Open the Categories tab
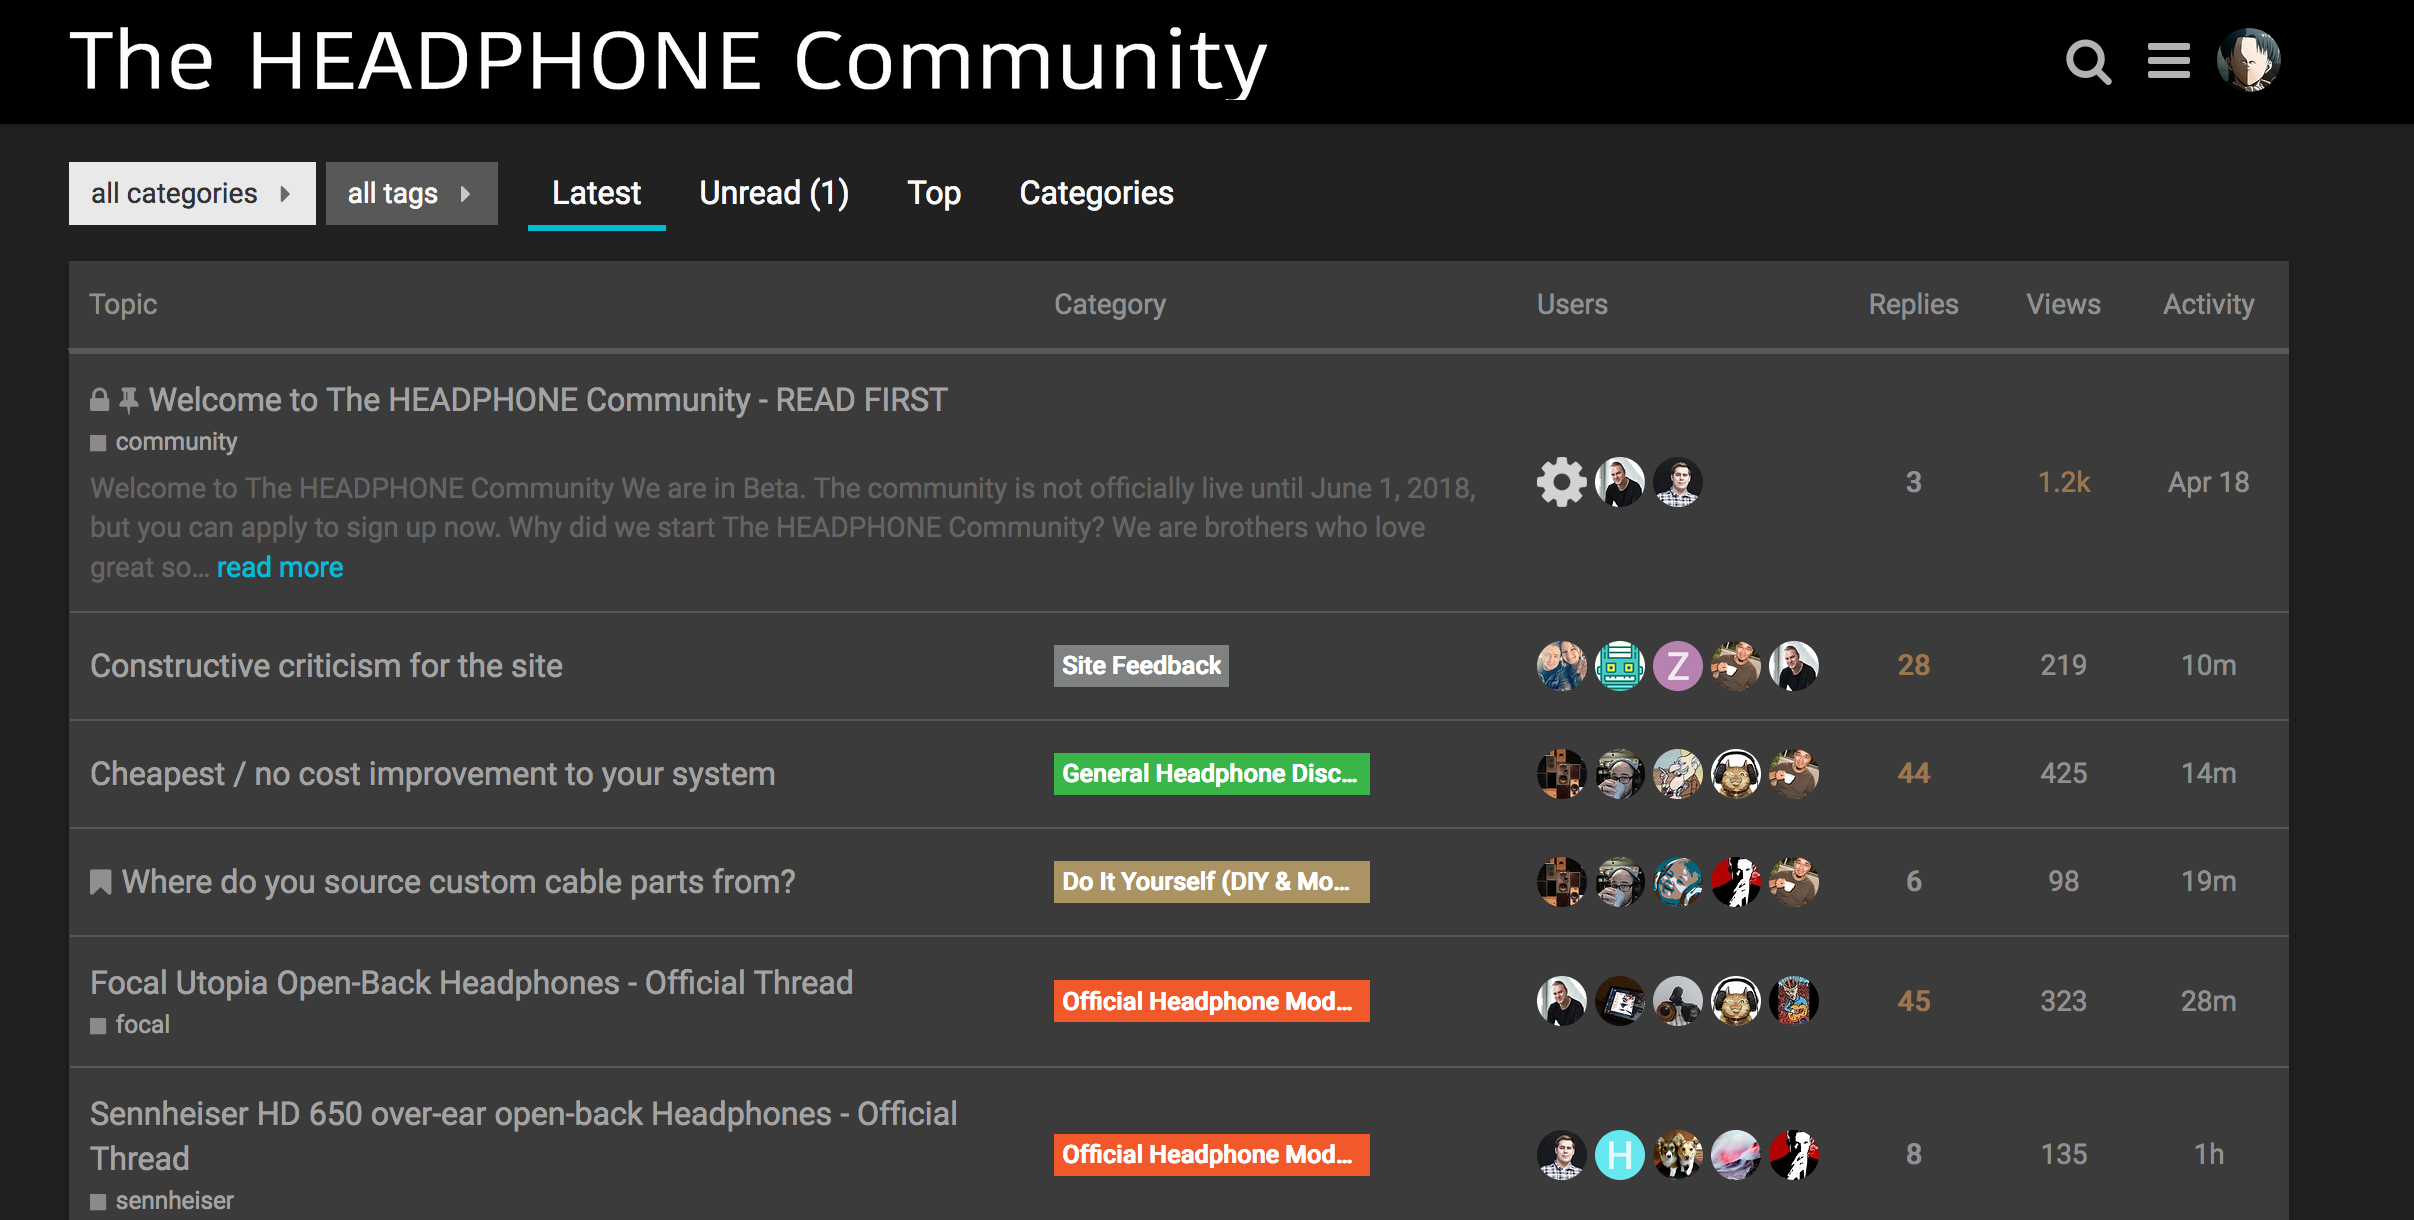This screenshot has height=1220, width=2414. (x=1096, y=193)
